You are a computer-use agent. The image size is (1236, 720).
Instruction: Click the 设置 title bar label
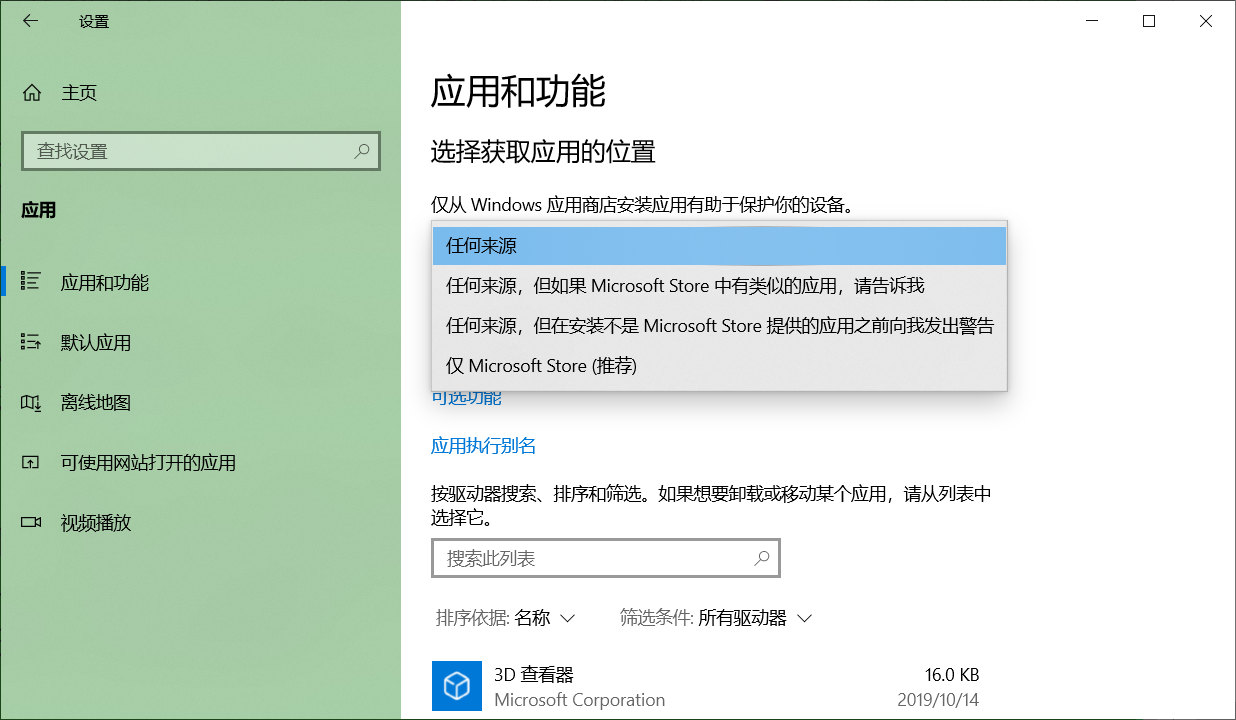(x=93, y=20)
